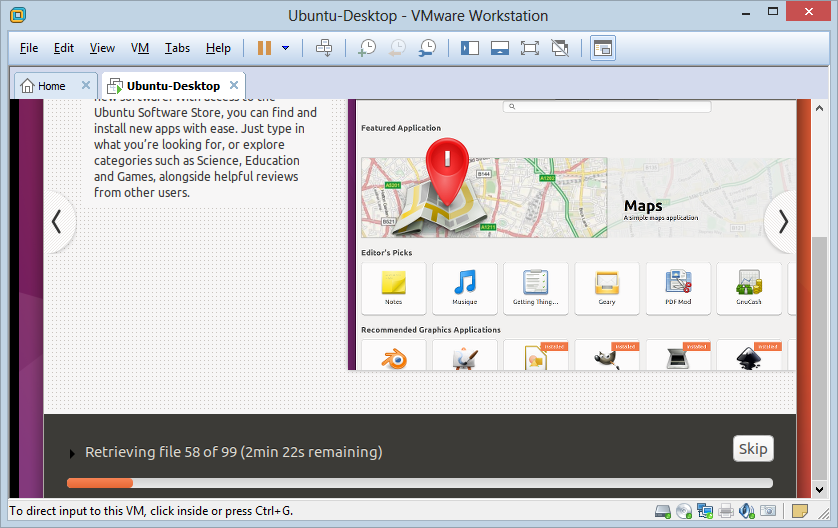Click the Skip button
This screenshot has height=528, width=838.
(x=753, y=449)
